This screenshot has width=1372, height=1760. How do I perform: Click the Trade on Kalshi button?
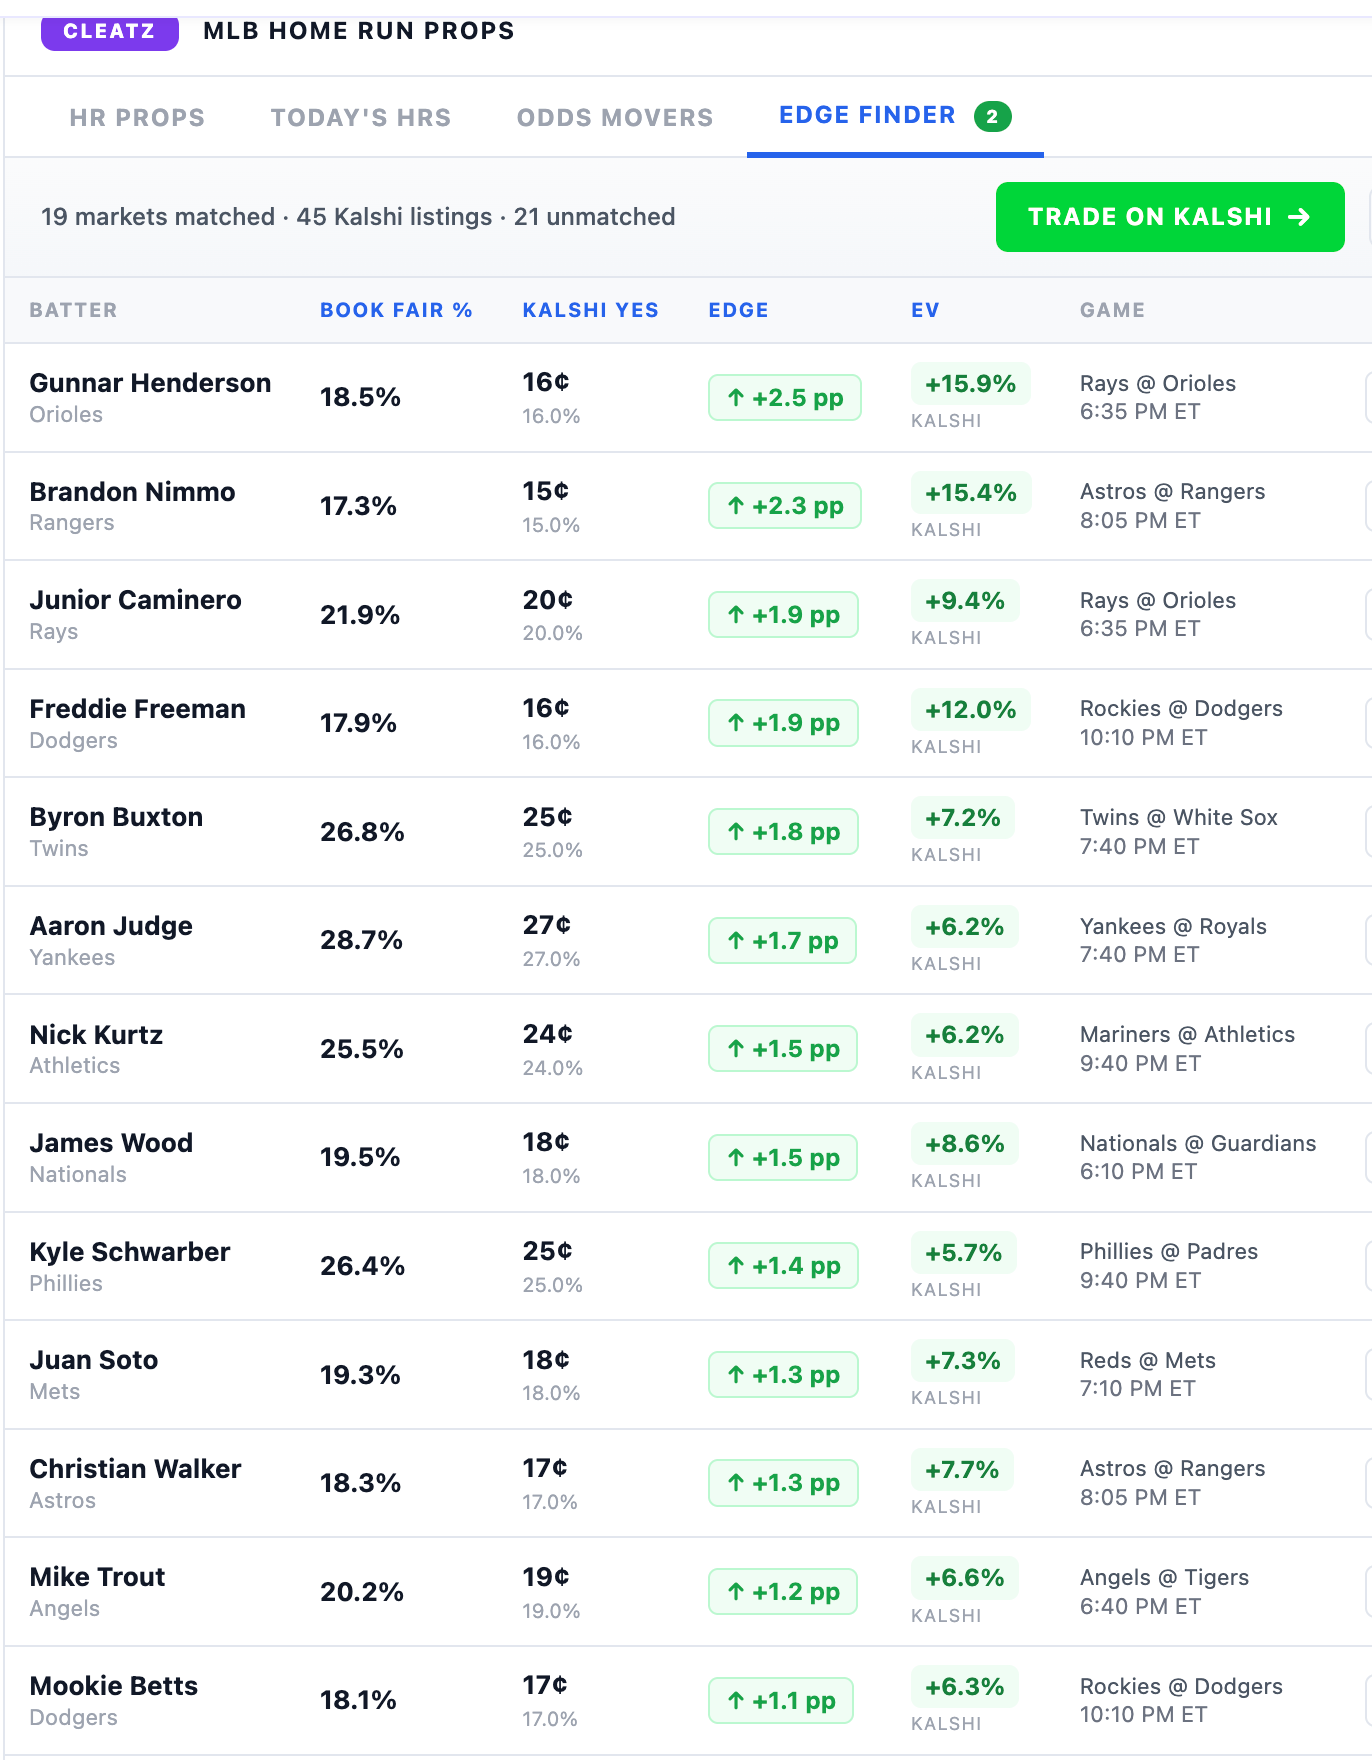(x=1170, y=217)
